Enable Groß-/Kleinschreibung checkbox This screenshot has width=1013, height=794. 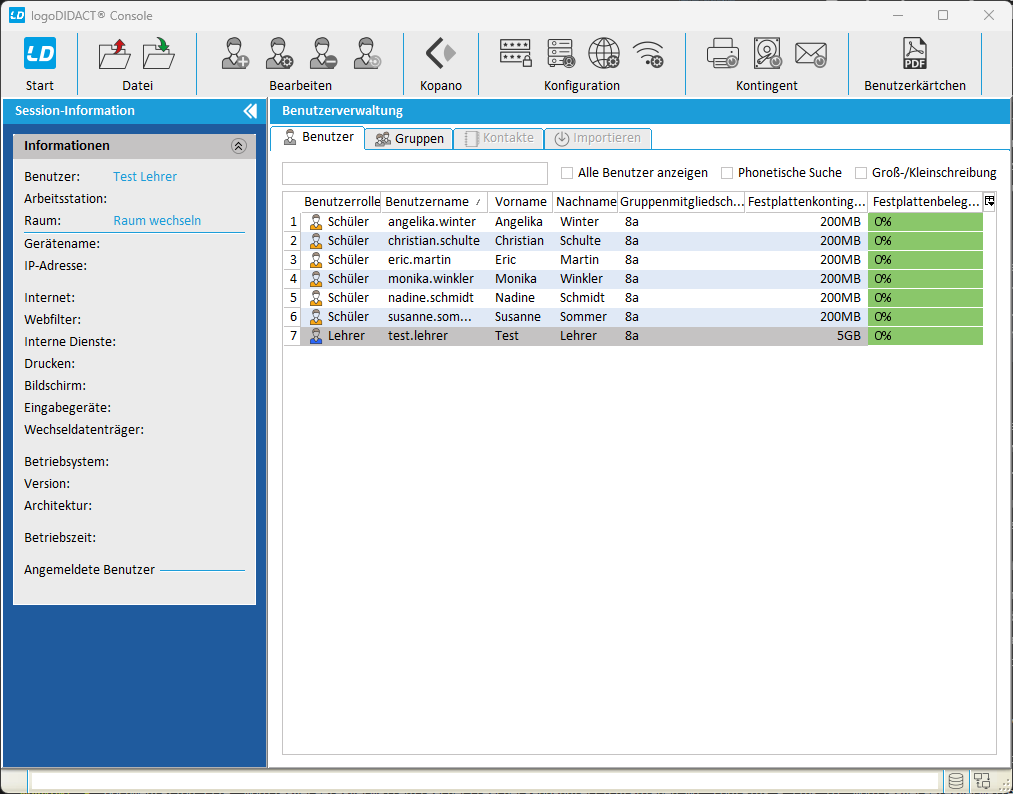click(861, 173)
